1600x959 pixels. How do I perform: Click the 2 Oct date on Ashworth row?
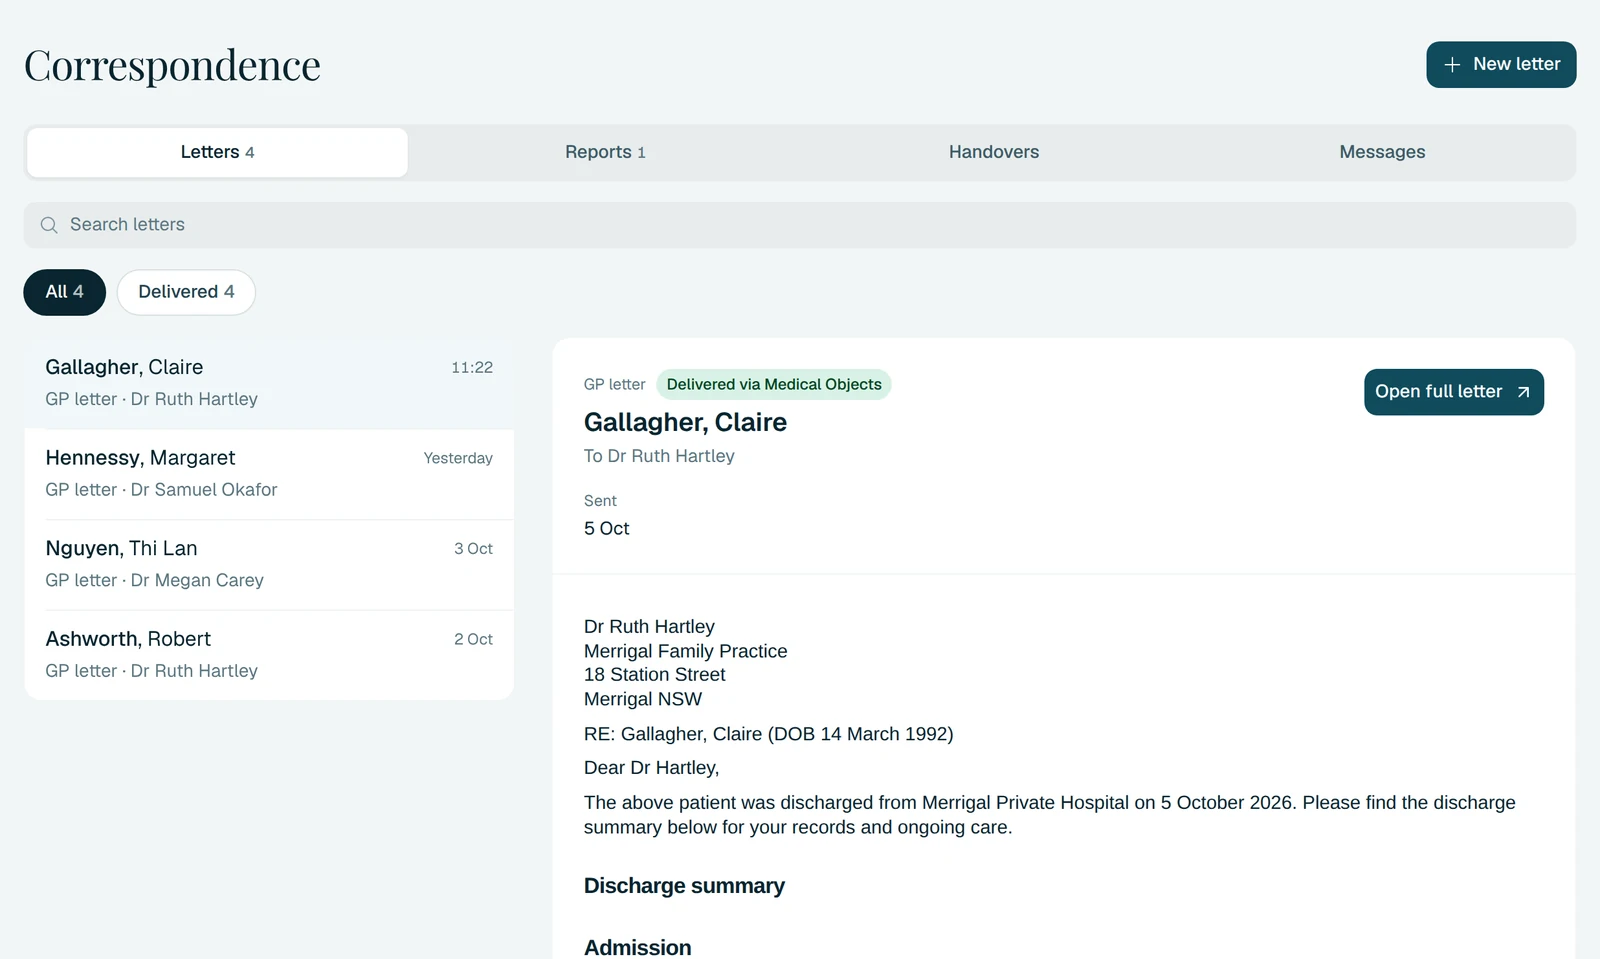pos(473,639)
